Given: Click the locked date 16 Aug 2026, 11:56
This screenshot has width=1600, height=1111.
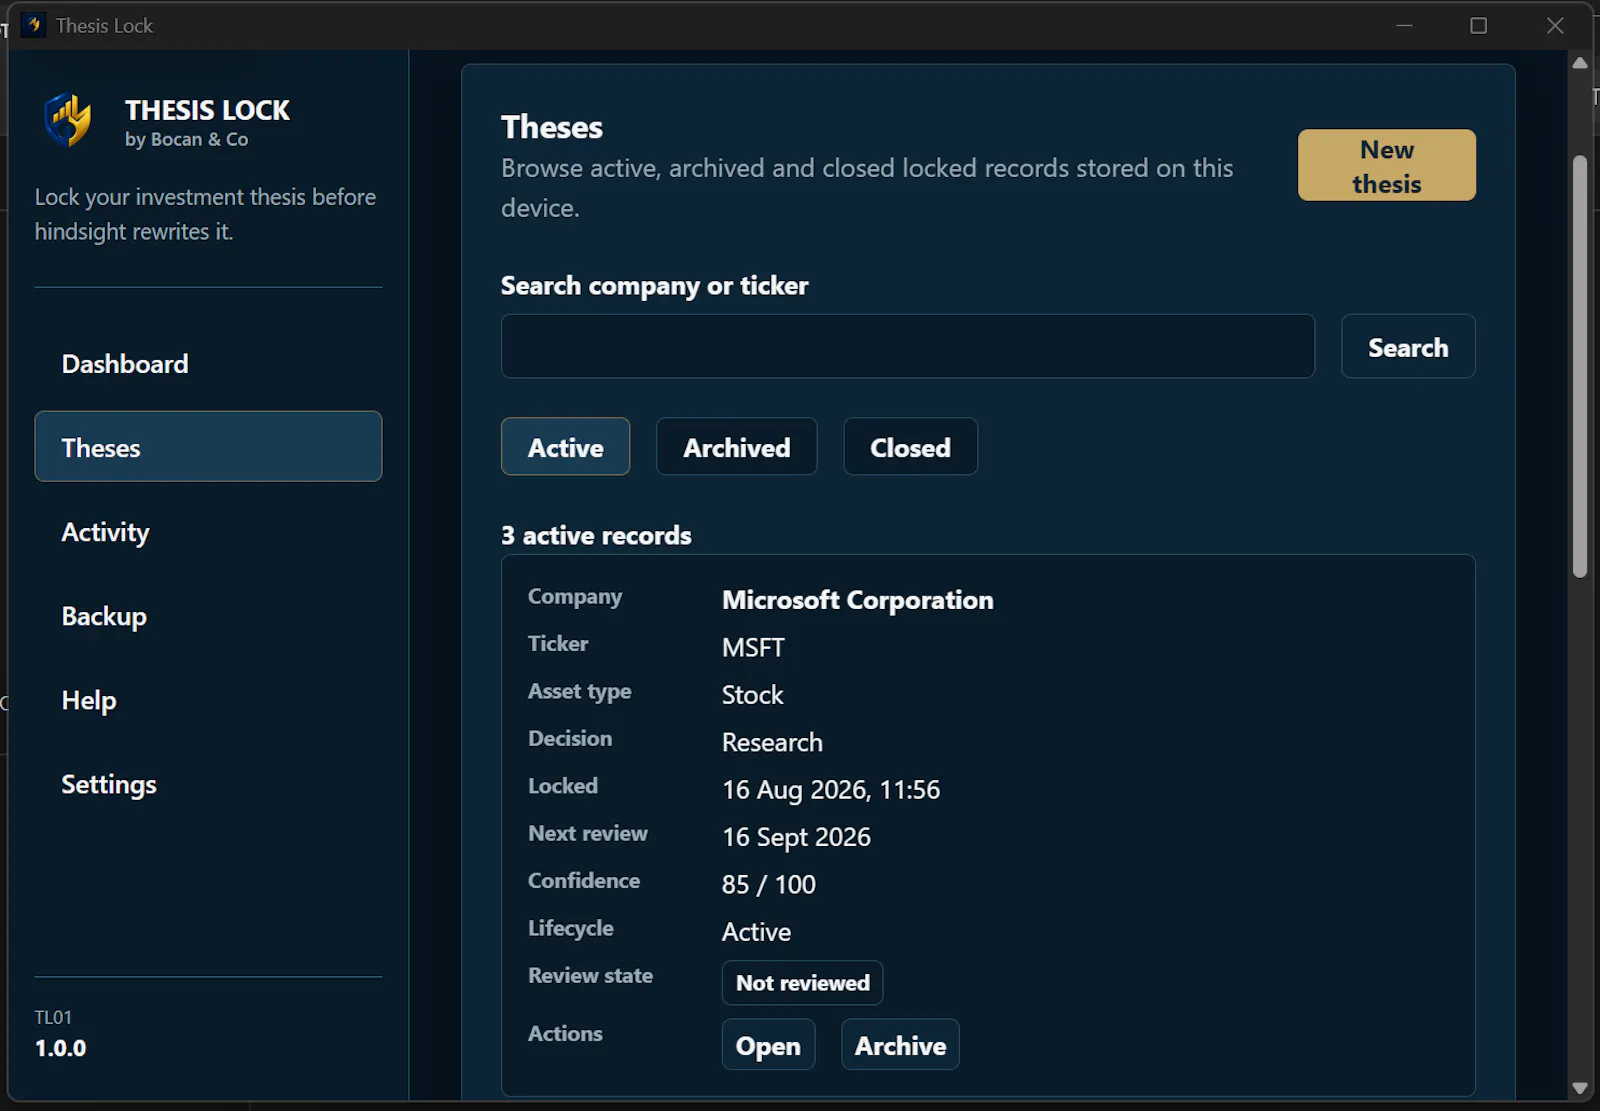Looking at the screenshot, I should click(x=831, y=790).
